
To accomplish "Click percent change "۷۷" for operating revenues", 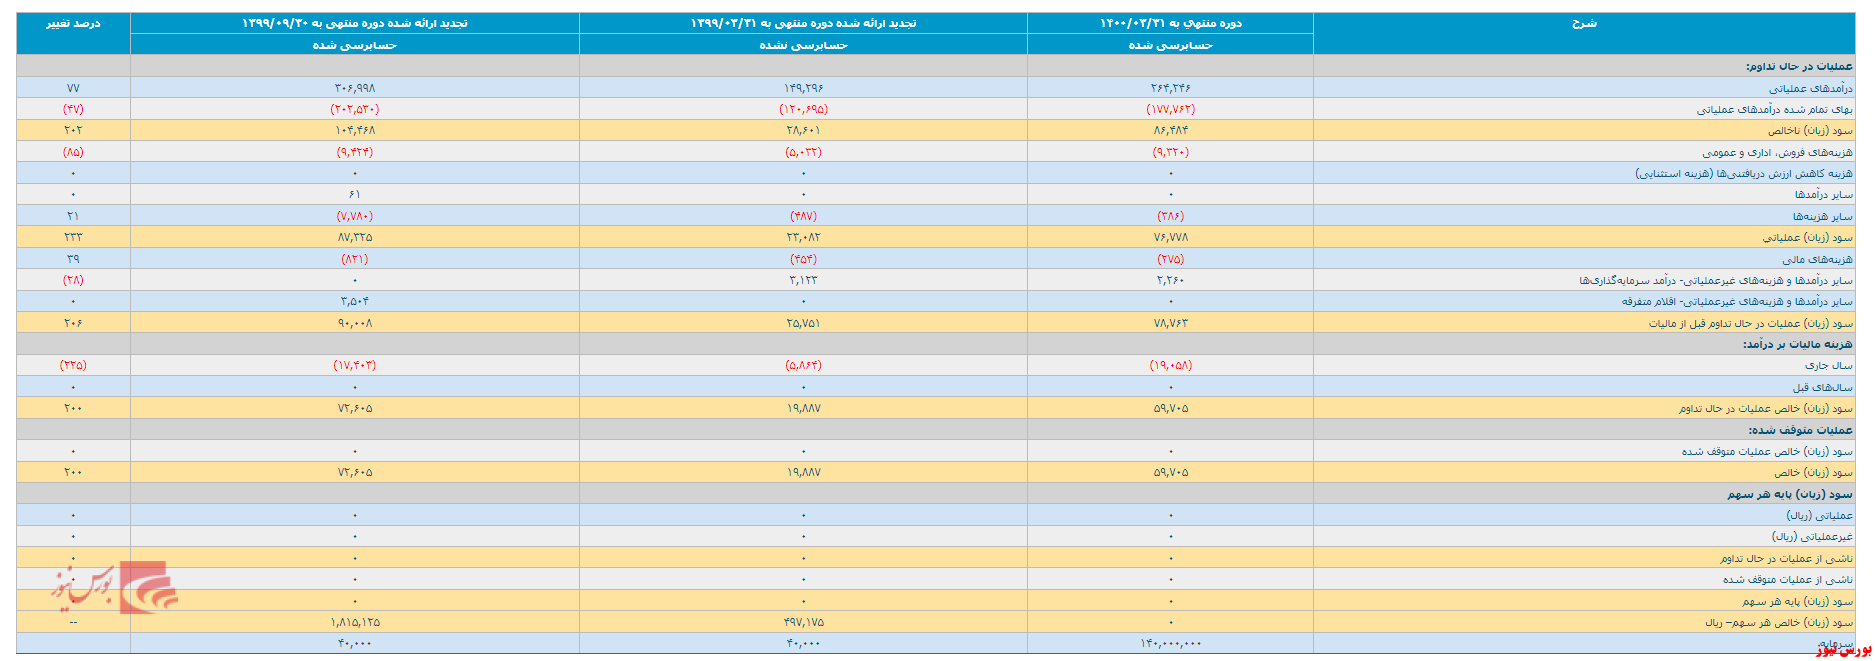I will tap(73, 88).
